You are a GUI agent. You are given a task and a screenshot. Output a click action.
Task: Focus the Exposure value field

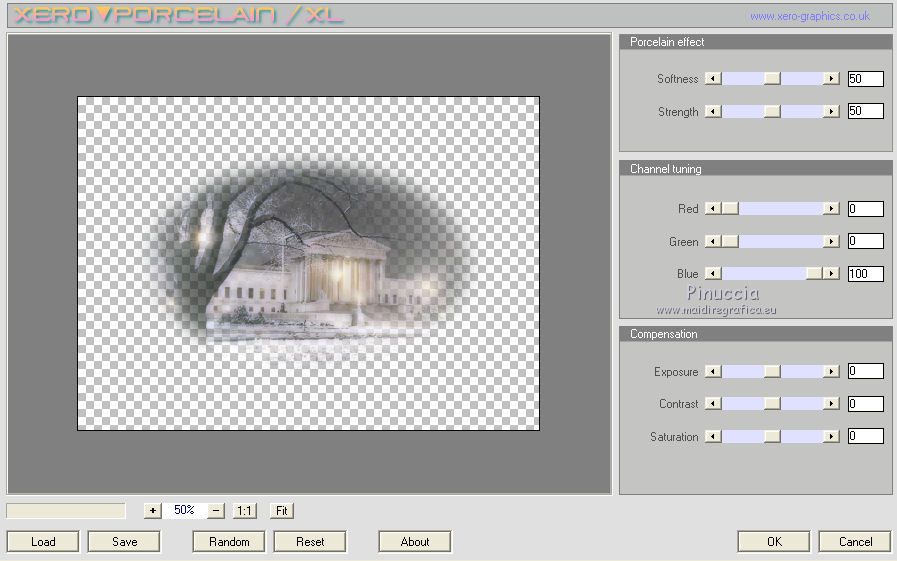coord(866,371)
